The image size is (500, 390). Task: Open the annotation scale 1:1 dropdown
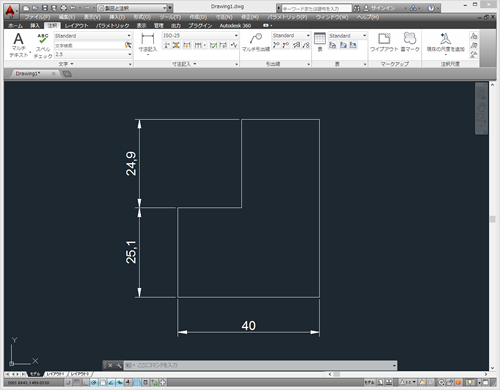pos(408,382)
